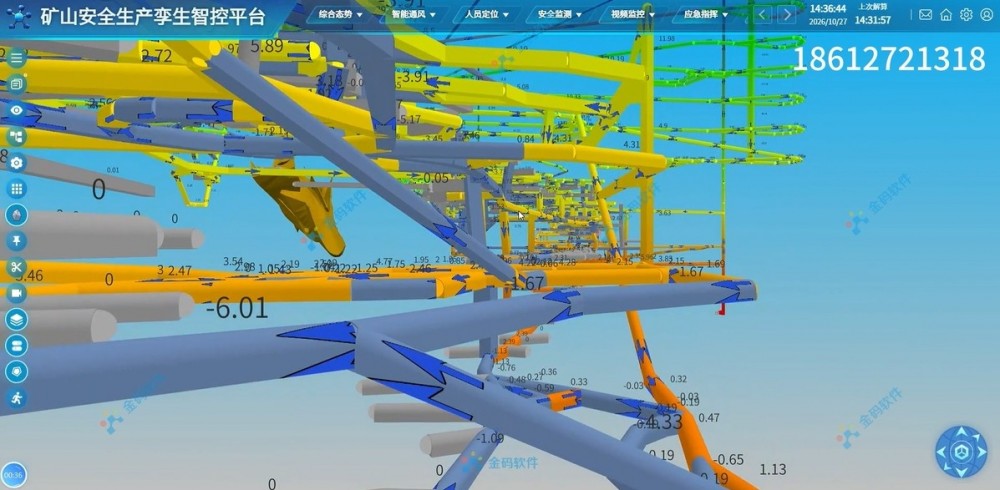Click the next arrow button in top bar
1000x490 pixels.
click(x=787, y=15)
